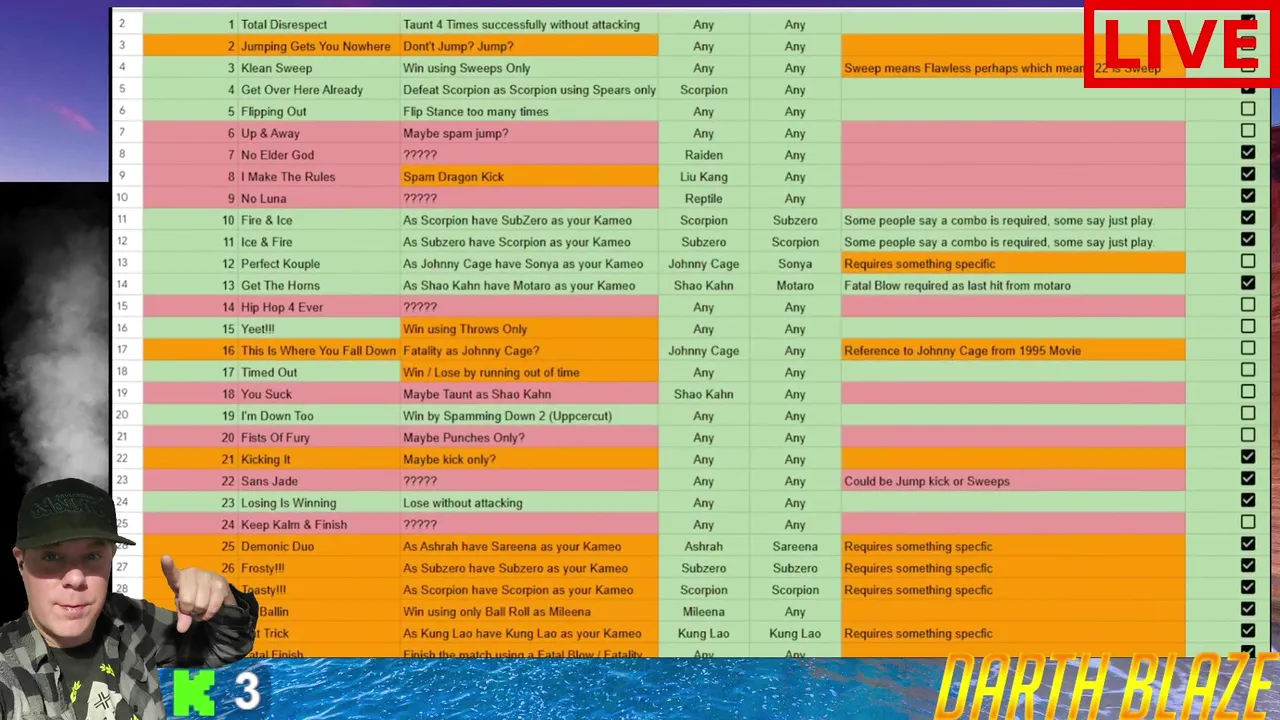Image resolution: width=1280 pixels, height=720 pixels.
Task: Click 'Win using only Ball Roll as Mileena'
Action: [x=529, y=612]
